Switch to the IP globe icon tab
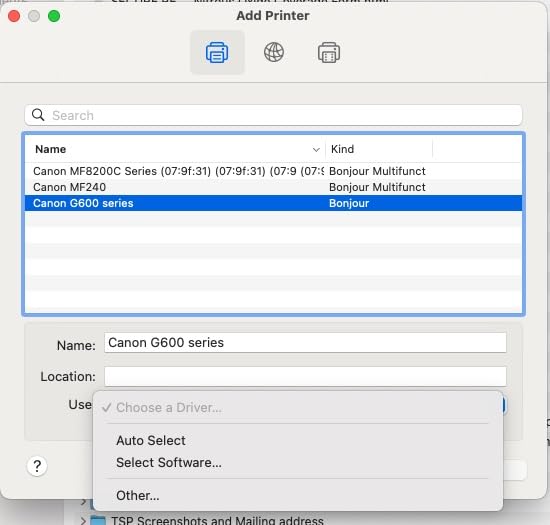This screenshot has width=550, height=525. click(274, 52)
